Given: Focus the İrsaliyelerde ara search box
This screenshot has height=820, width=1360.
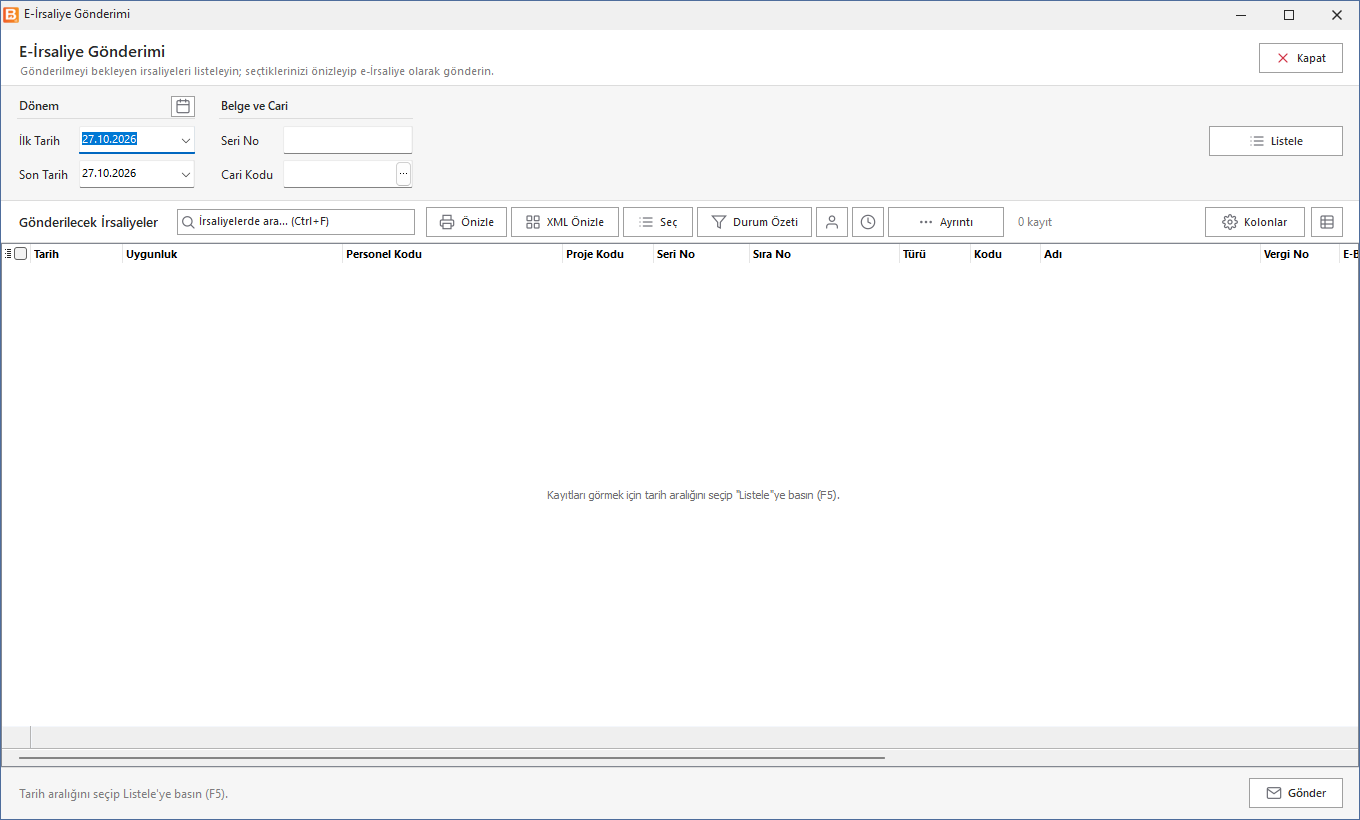Looking at the screenshot, I should click(x=296, y=222).
